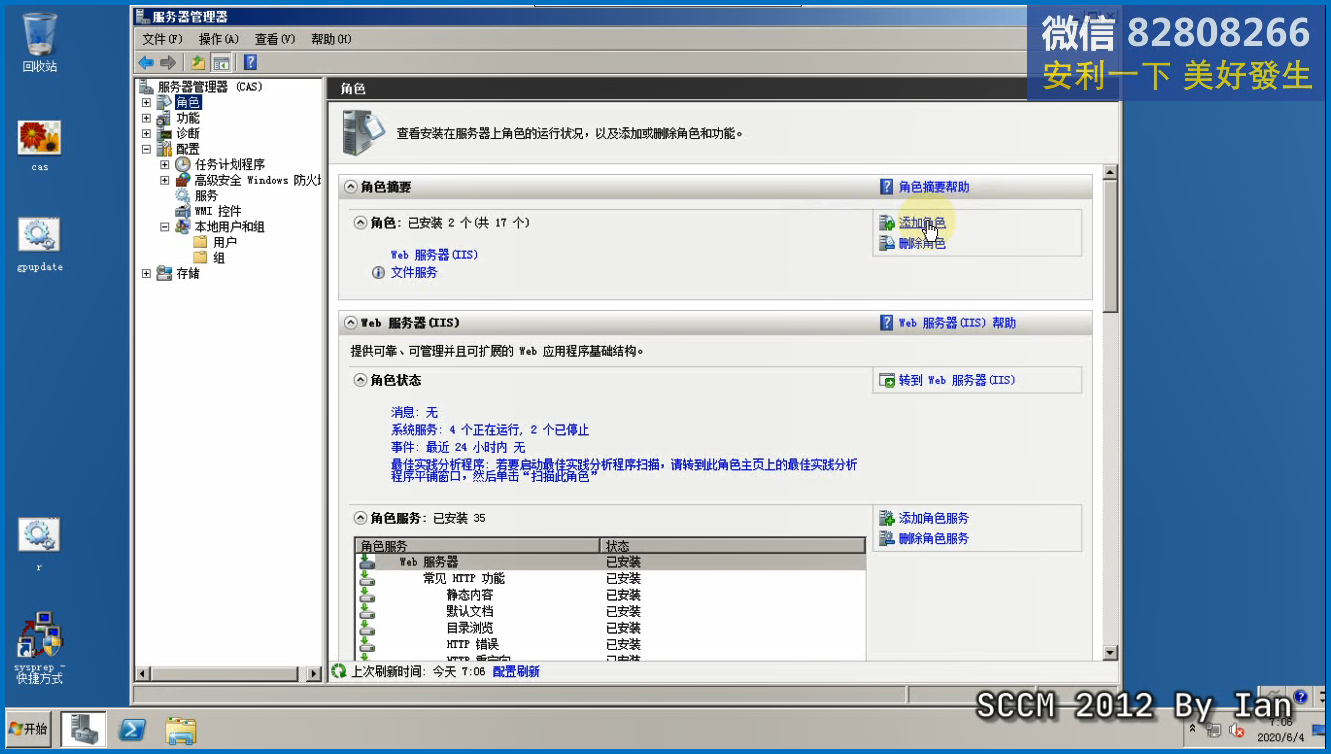Image resolution: width=1331 pixels, height=754 pixels.
Task: Open the 查看(V) menu
Action: (275, 39)
